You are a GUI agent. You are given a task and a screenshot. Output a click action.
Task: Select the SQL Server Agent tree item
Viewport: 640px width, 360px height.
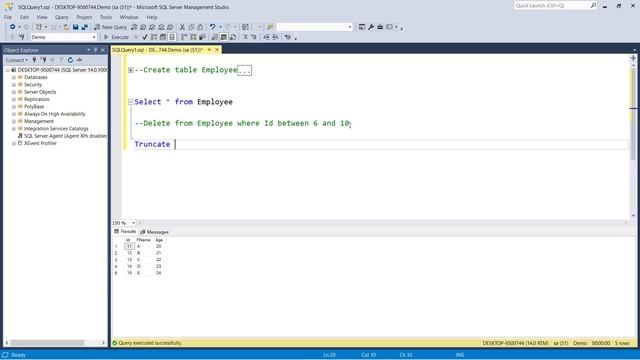(65, 136)
